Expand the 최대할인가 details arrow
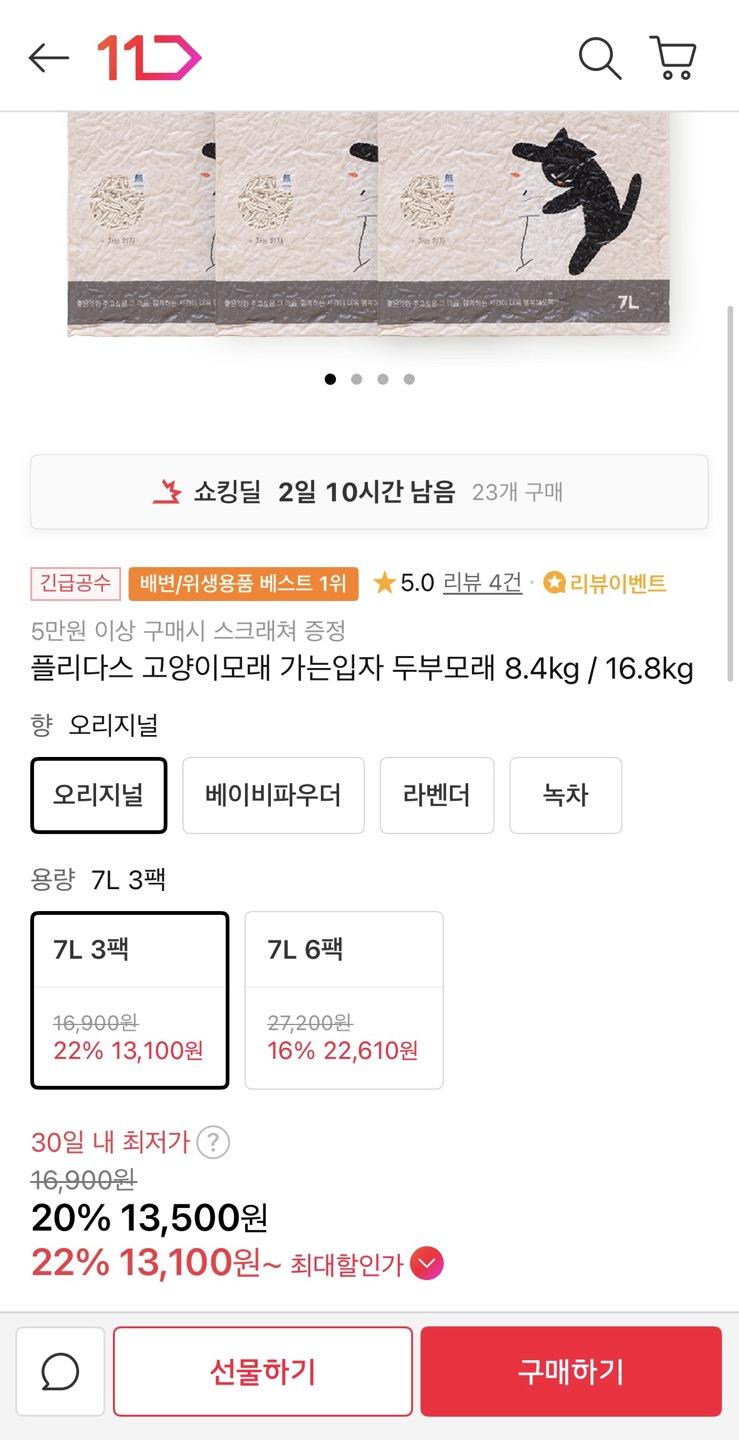Viewport: 739px width, 1440px height. (x=427, y=1264)
